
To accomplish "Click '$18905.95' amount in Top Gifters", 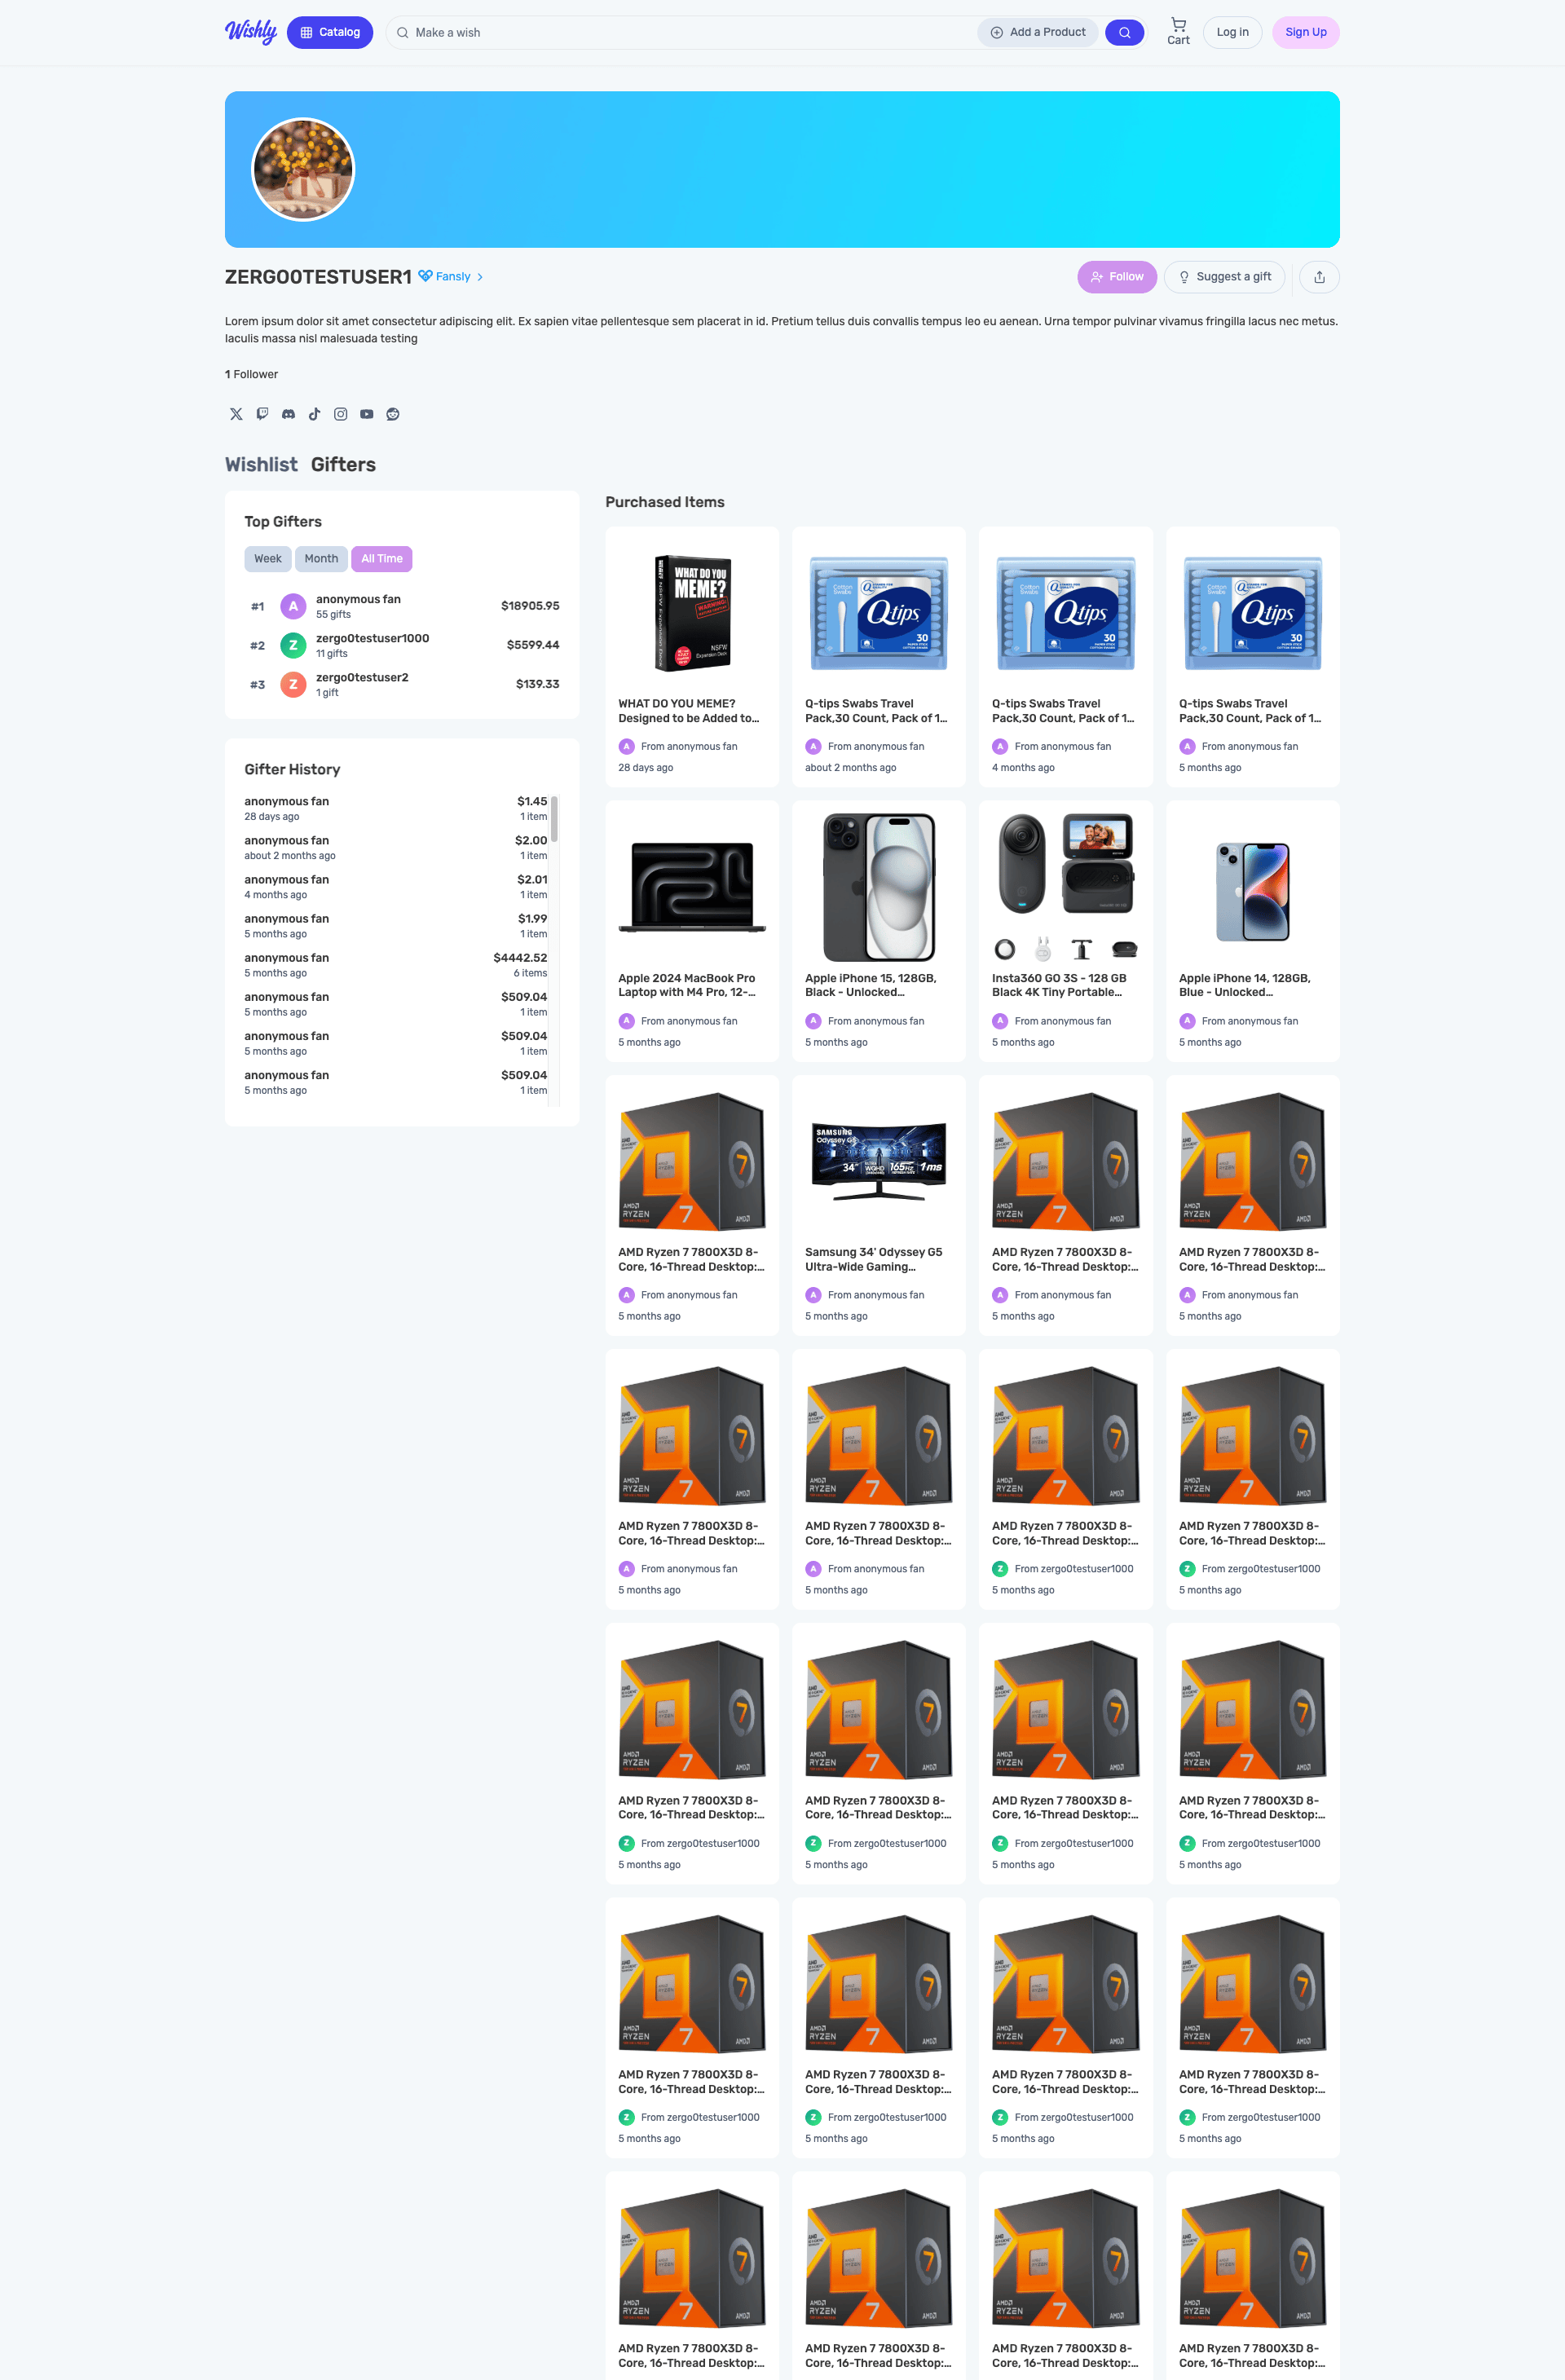I will [530, 606].
